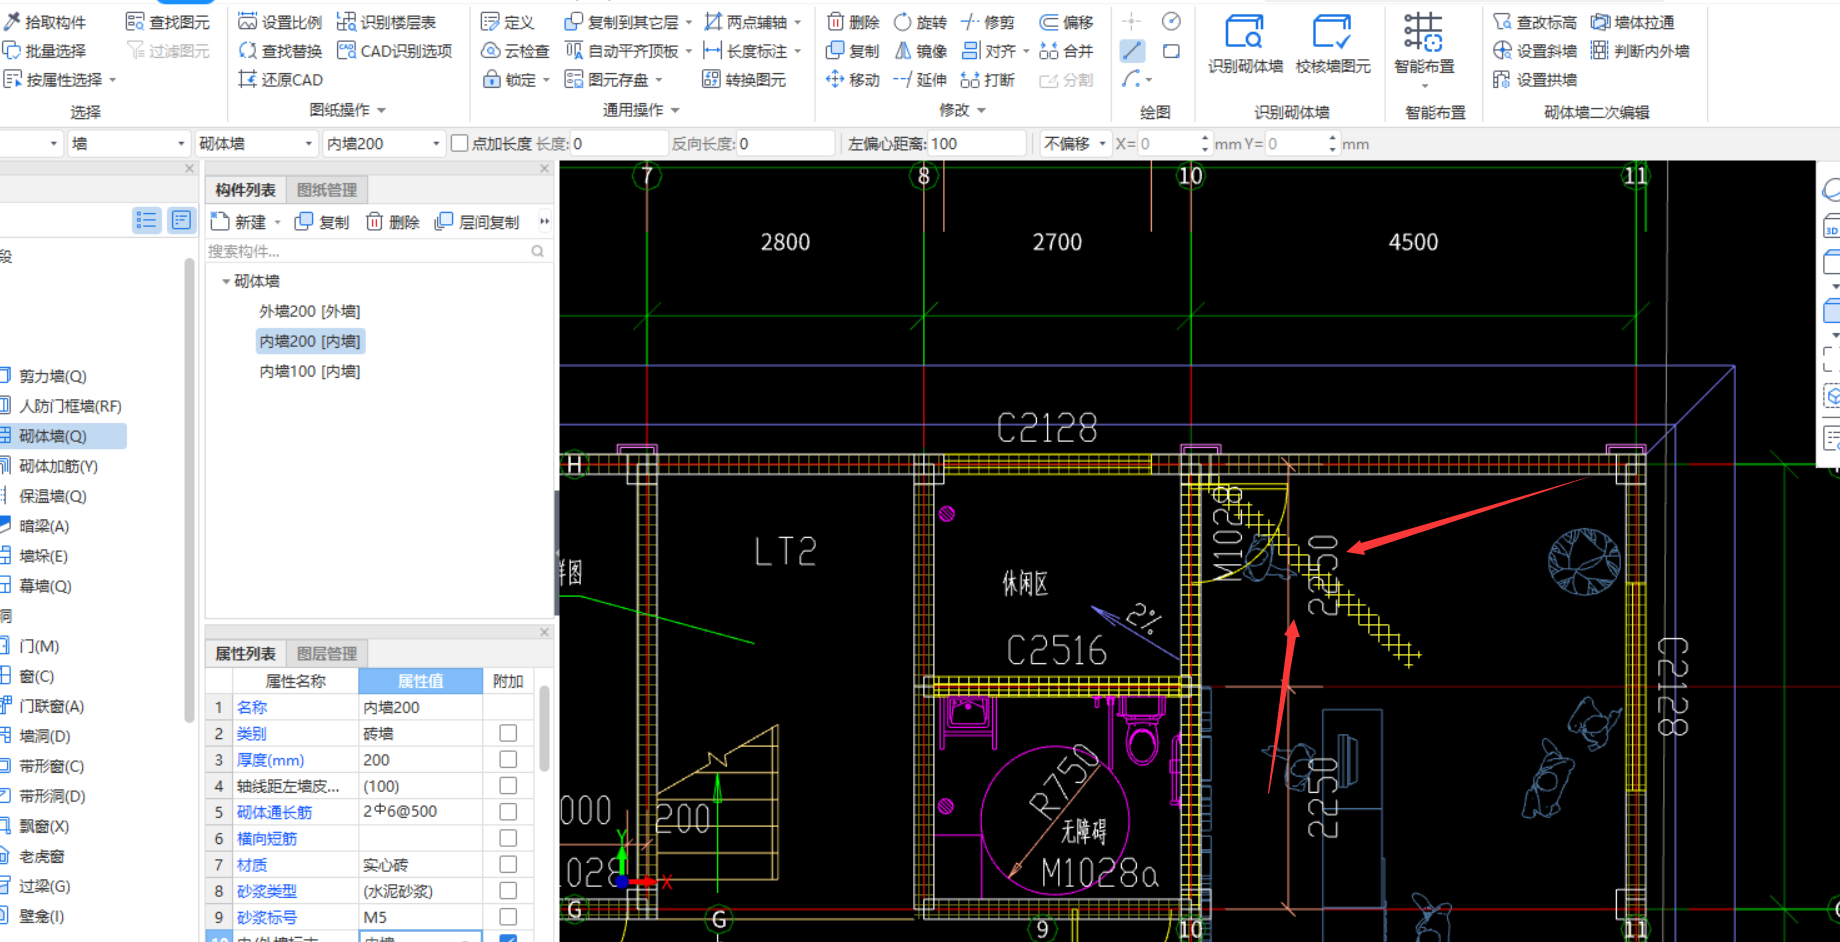
Task: Select the 修剪 trim tool
Action: click(x=987, y=22)
